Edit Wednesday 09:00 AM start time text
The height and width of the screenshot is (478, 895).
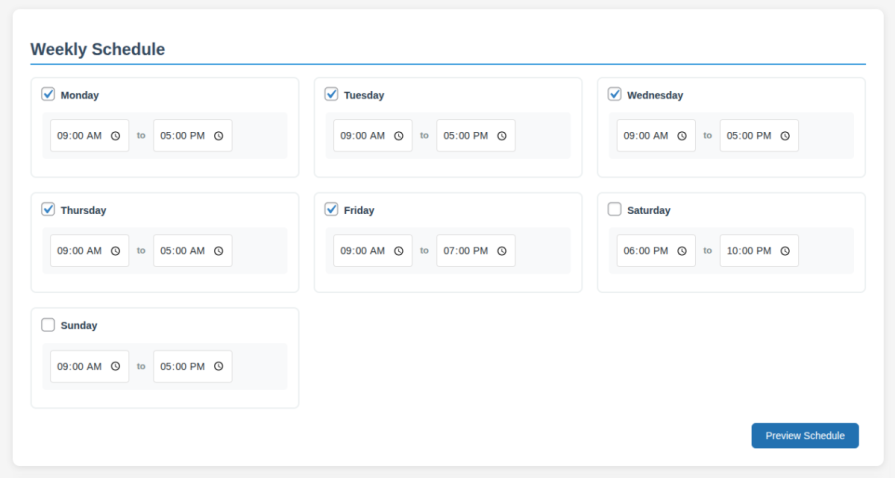click(646, 136)
